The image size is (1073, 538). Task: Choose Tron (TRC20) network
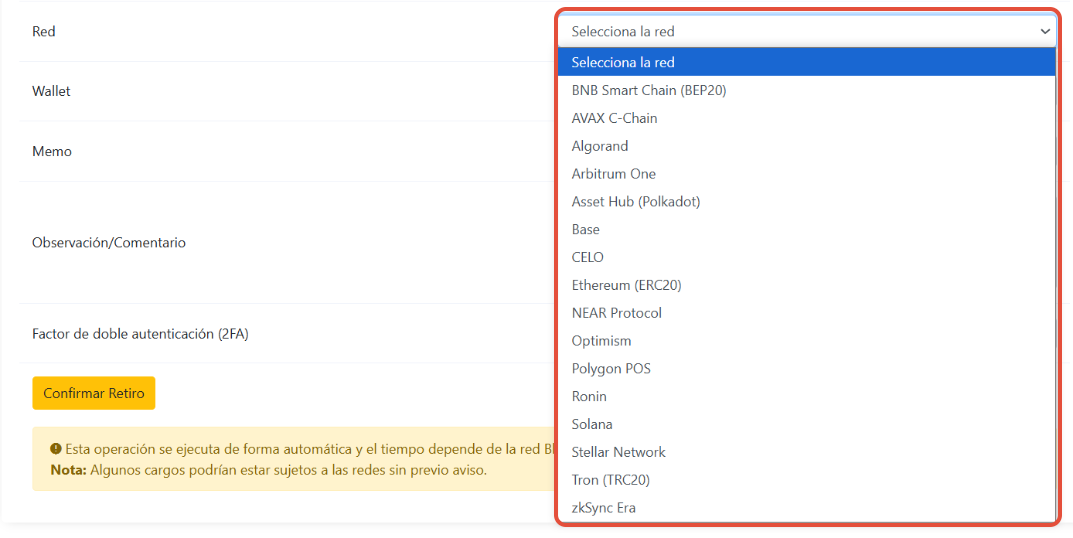tap(807, 481)
